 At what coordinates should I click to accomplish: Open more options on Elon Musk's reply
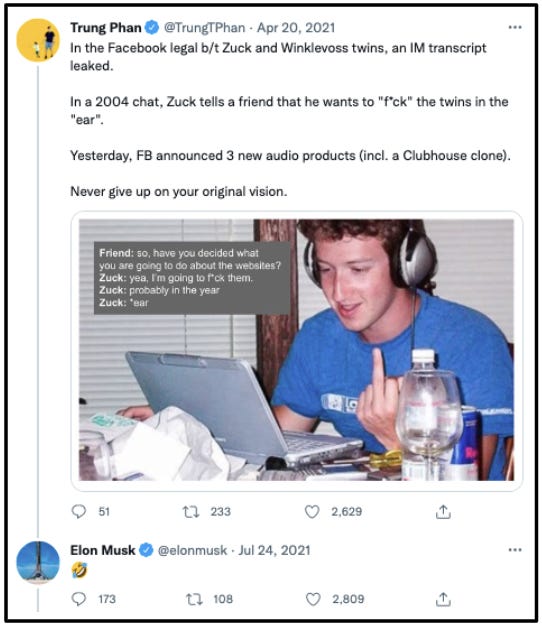click(x=515, y=550)
